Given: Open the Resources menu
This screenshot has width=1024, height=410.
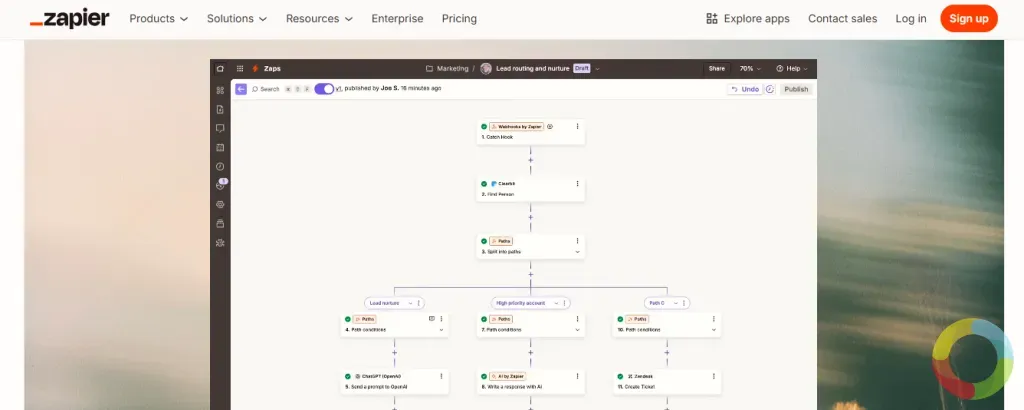Looking at the screenshot, I should [319, 19].
